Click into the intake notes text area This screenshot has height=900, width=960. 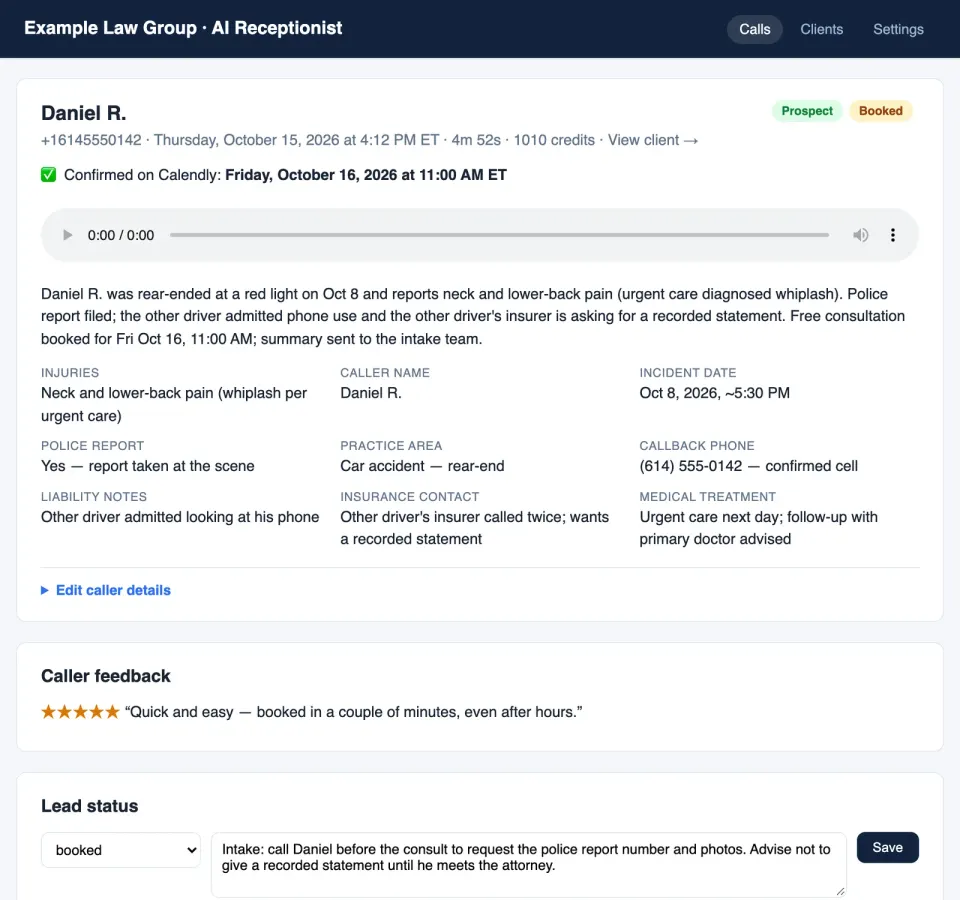click(528, 864)
